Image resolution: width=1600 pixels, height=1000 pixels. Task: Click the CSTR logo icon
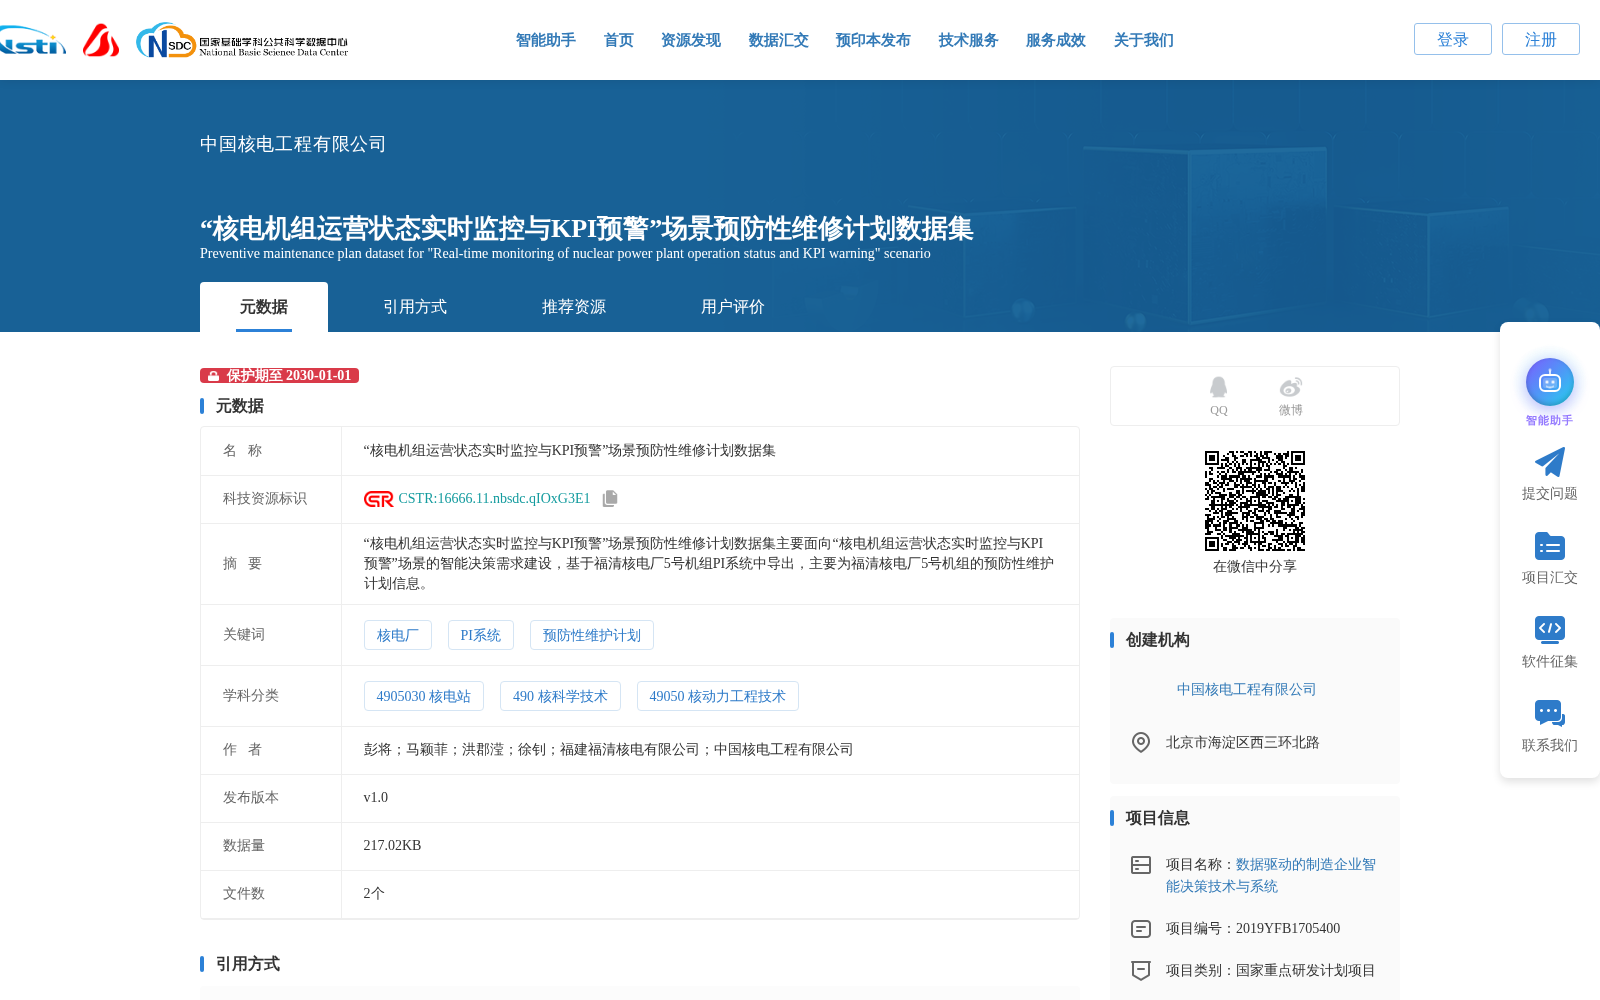pos(378,499)
